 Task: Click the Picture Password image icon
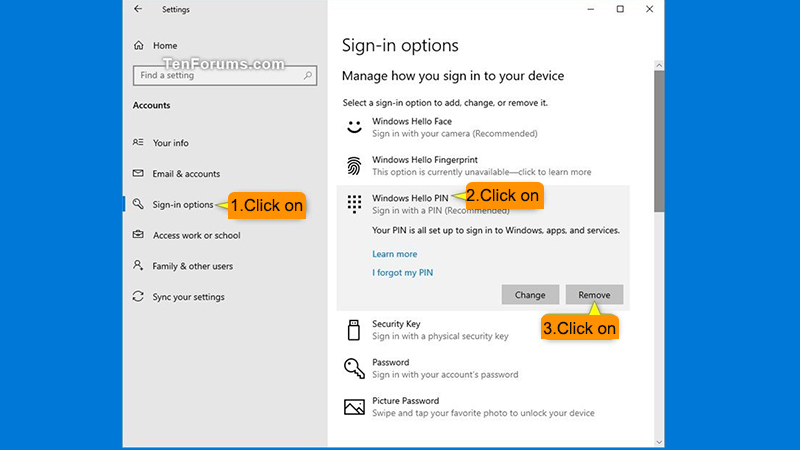(x=354, y=407)
